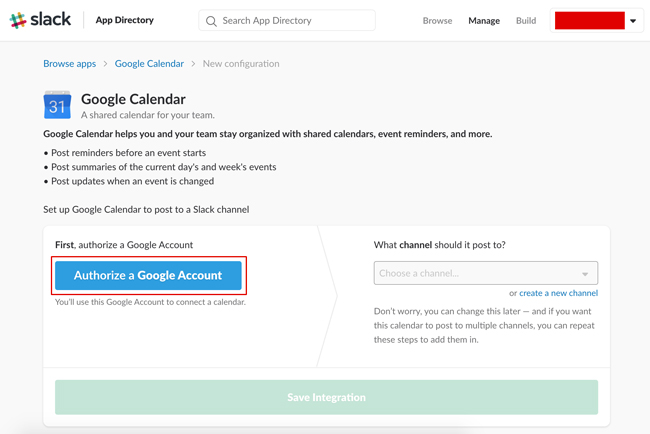The image size is (650, 434).
Task: Open the App Directory home link
Action: [x=124, y=20]
